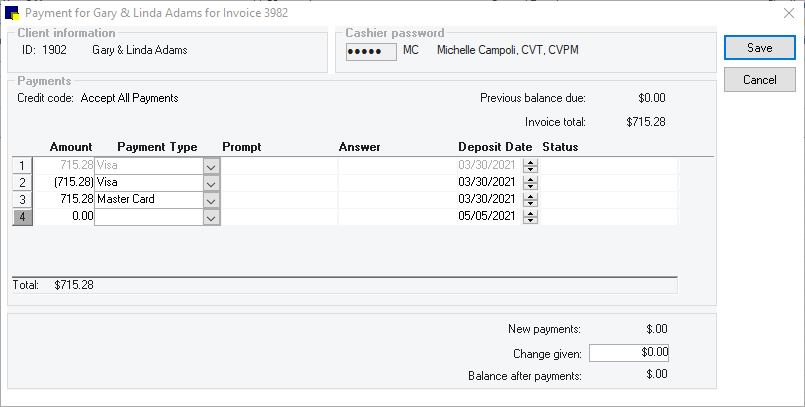Select row header number 1
The height and width of the screenshot is (407, 805).
coord(22,166)
